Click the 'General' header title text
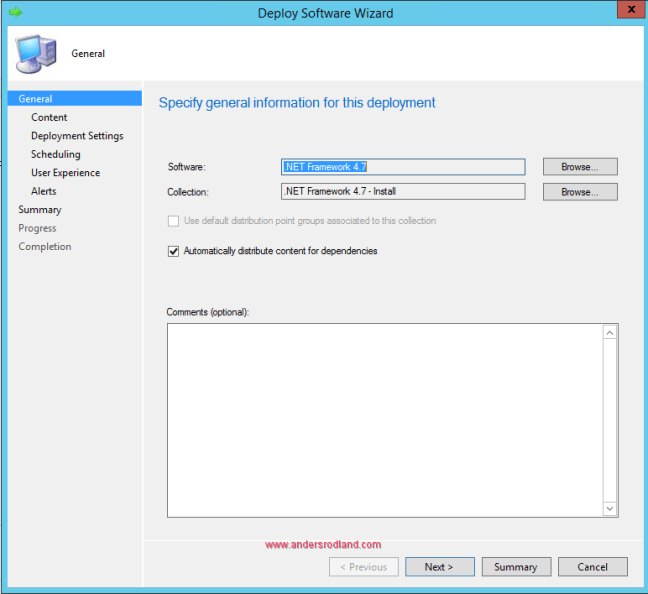This screenshot has width=648, height=594. click(88, 54)
